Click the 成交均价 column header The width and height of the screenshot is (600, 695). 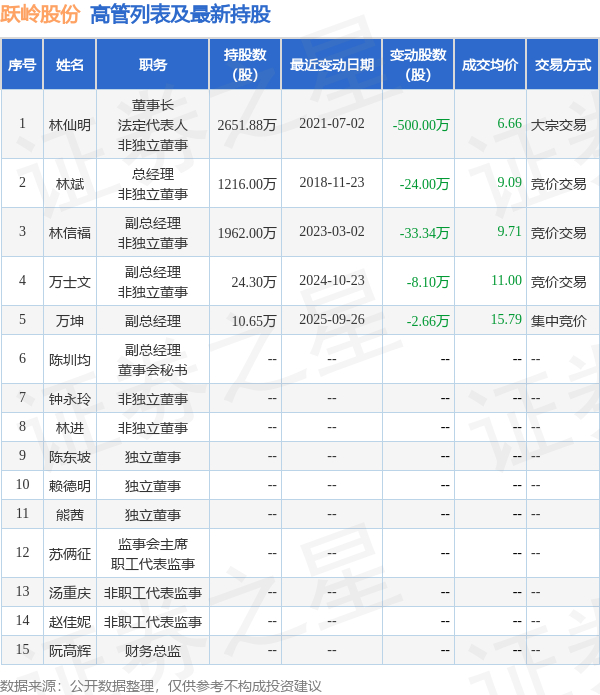coord(490,65)
